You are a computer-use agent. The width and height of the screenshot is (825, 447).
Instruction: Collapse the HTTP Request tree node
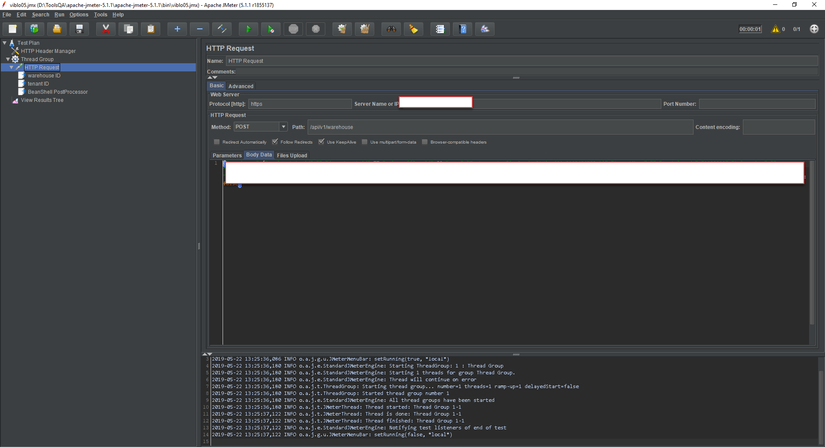[12, 67]
